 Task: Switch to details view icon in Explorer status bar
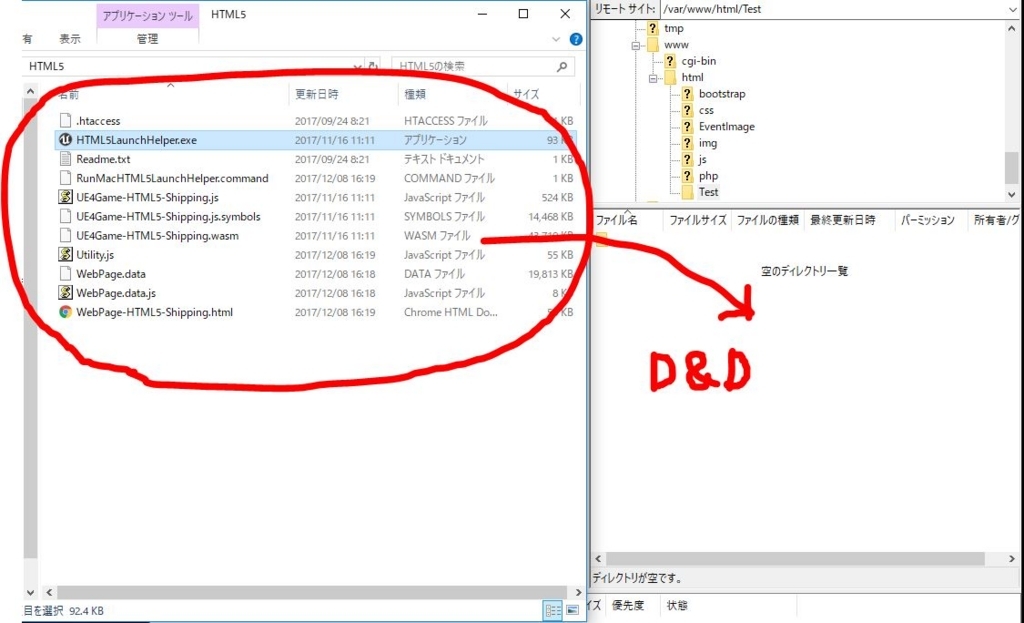[x=552, y=611]
